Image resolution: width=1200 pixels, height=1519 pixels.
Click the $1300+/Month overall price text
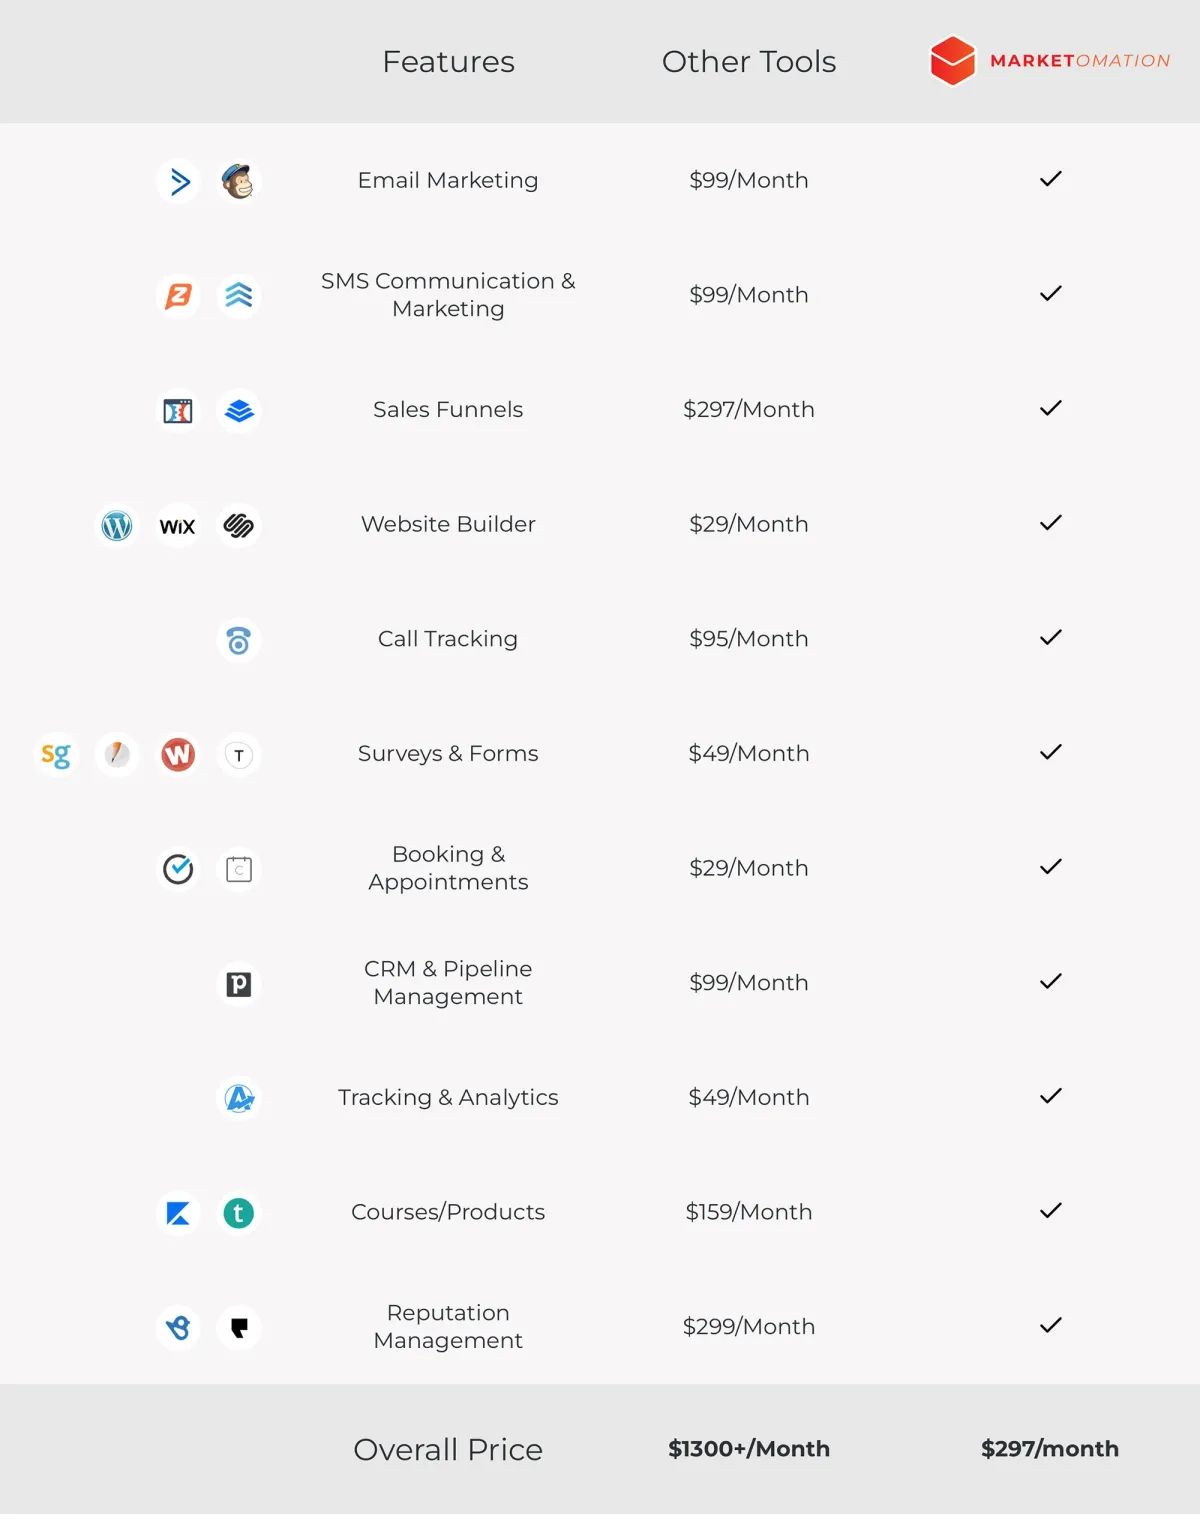tap(748, 1449)
